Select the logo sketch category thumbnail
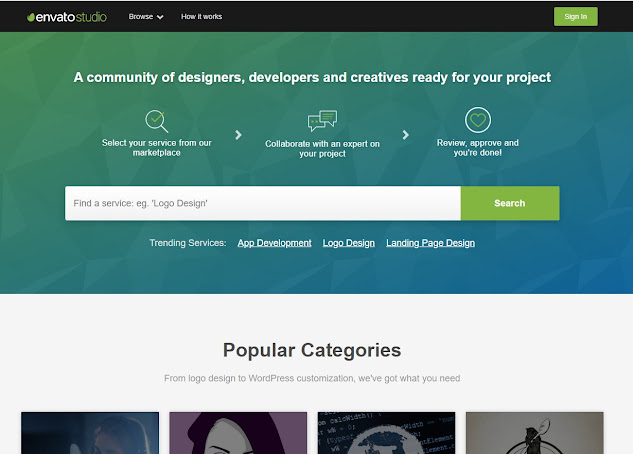Viewport: 633px width, 454px height. point(534,433)
